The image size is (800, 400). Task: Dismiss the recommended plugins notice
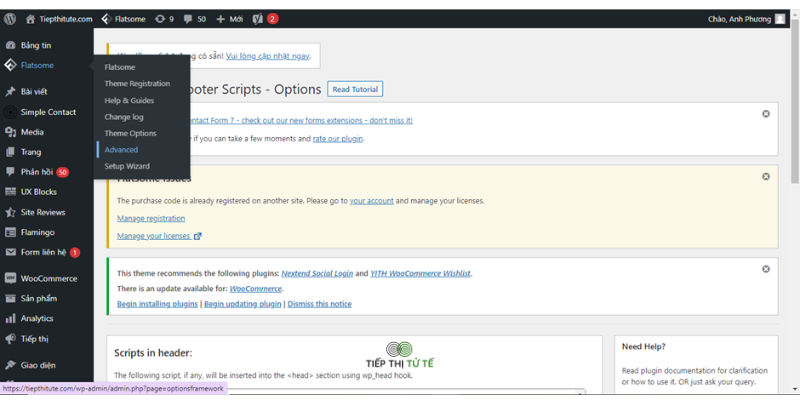point(766,269)
